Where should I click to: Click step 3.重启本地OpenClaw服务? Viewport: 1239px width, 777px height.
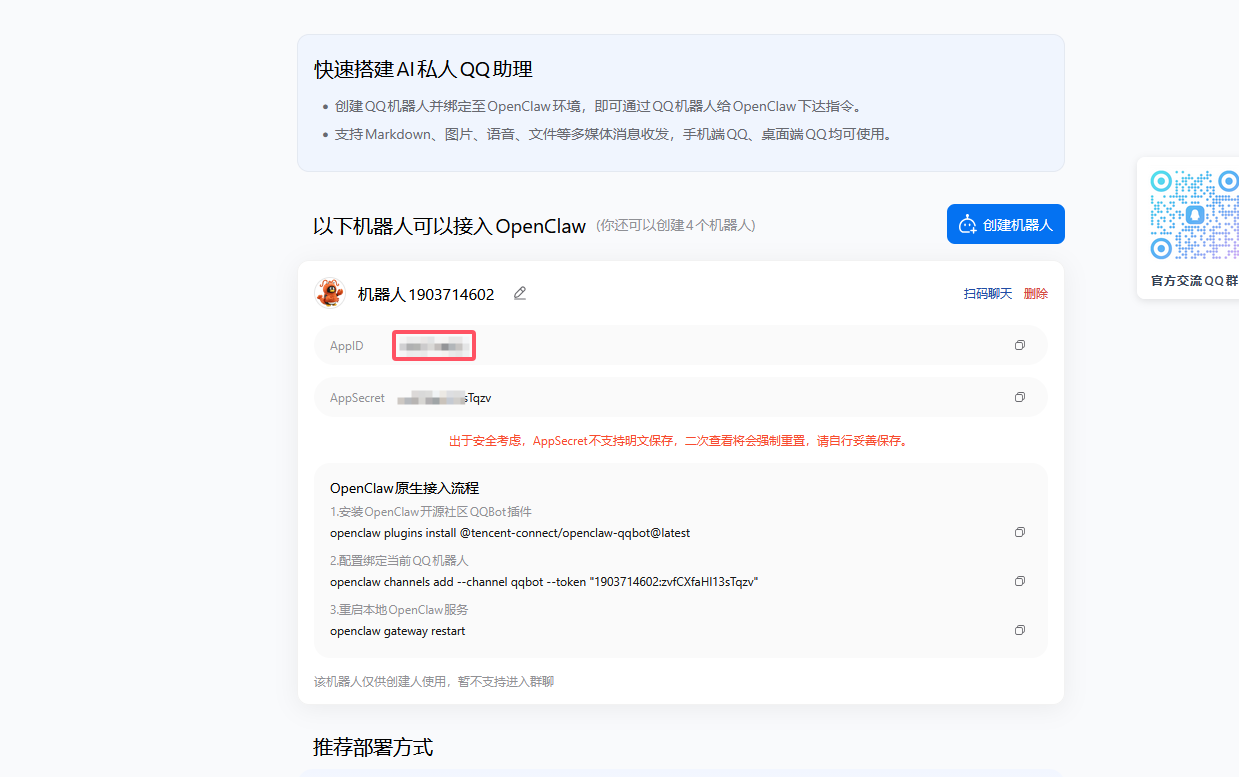point(399,610)
